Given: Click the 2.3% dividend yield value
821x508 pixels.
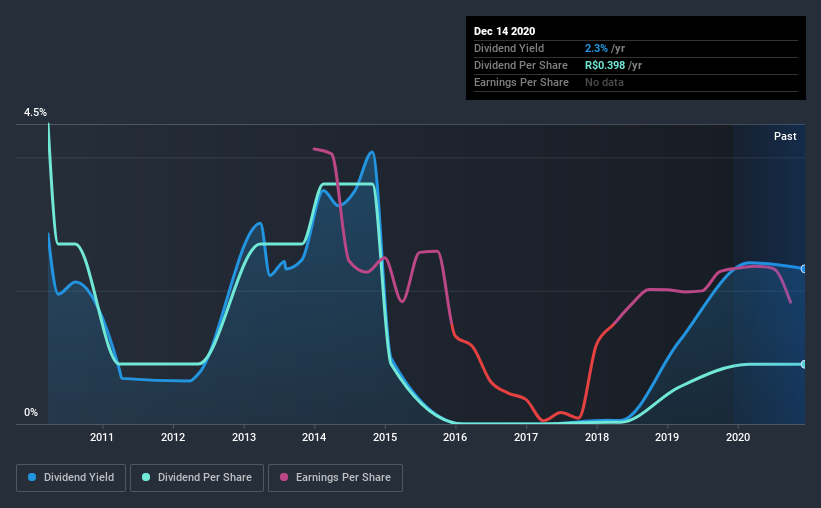Looking at the screenshot, I should coord(596,48).
